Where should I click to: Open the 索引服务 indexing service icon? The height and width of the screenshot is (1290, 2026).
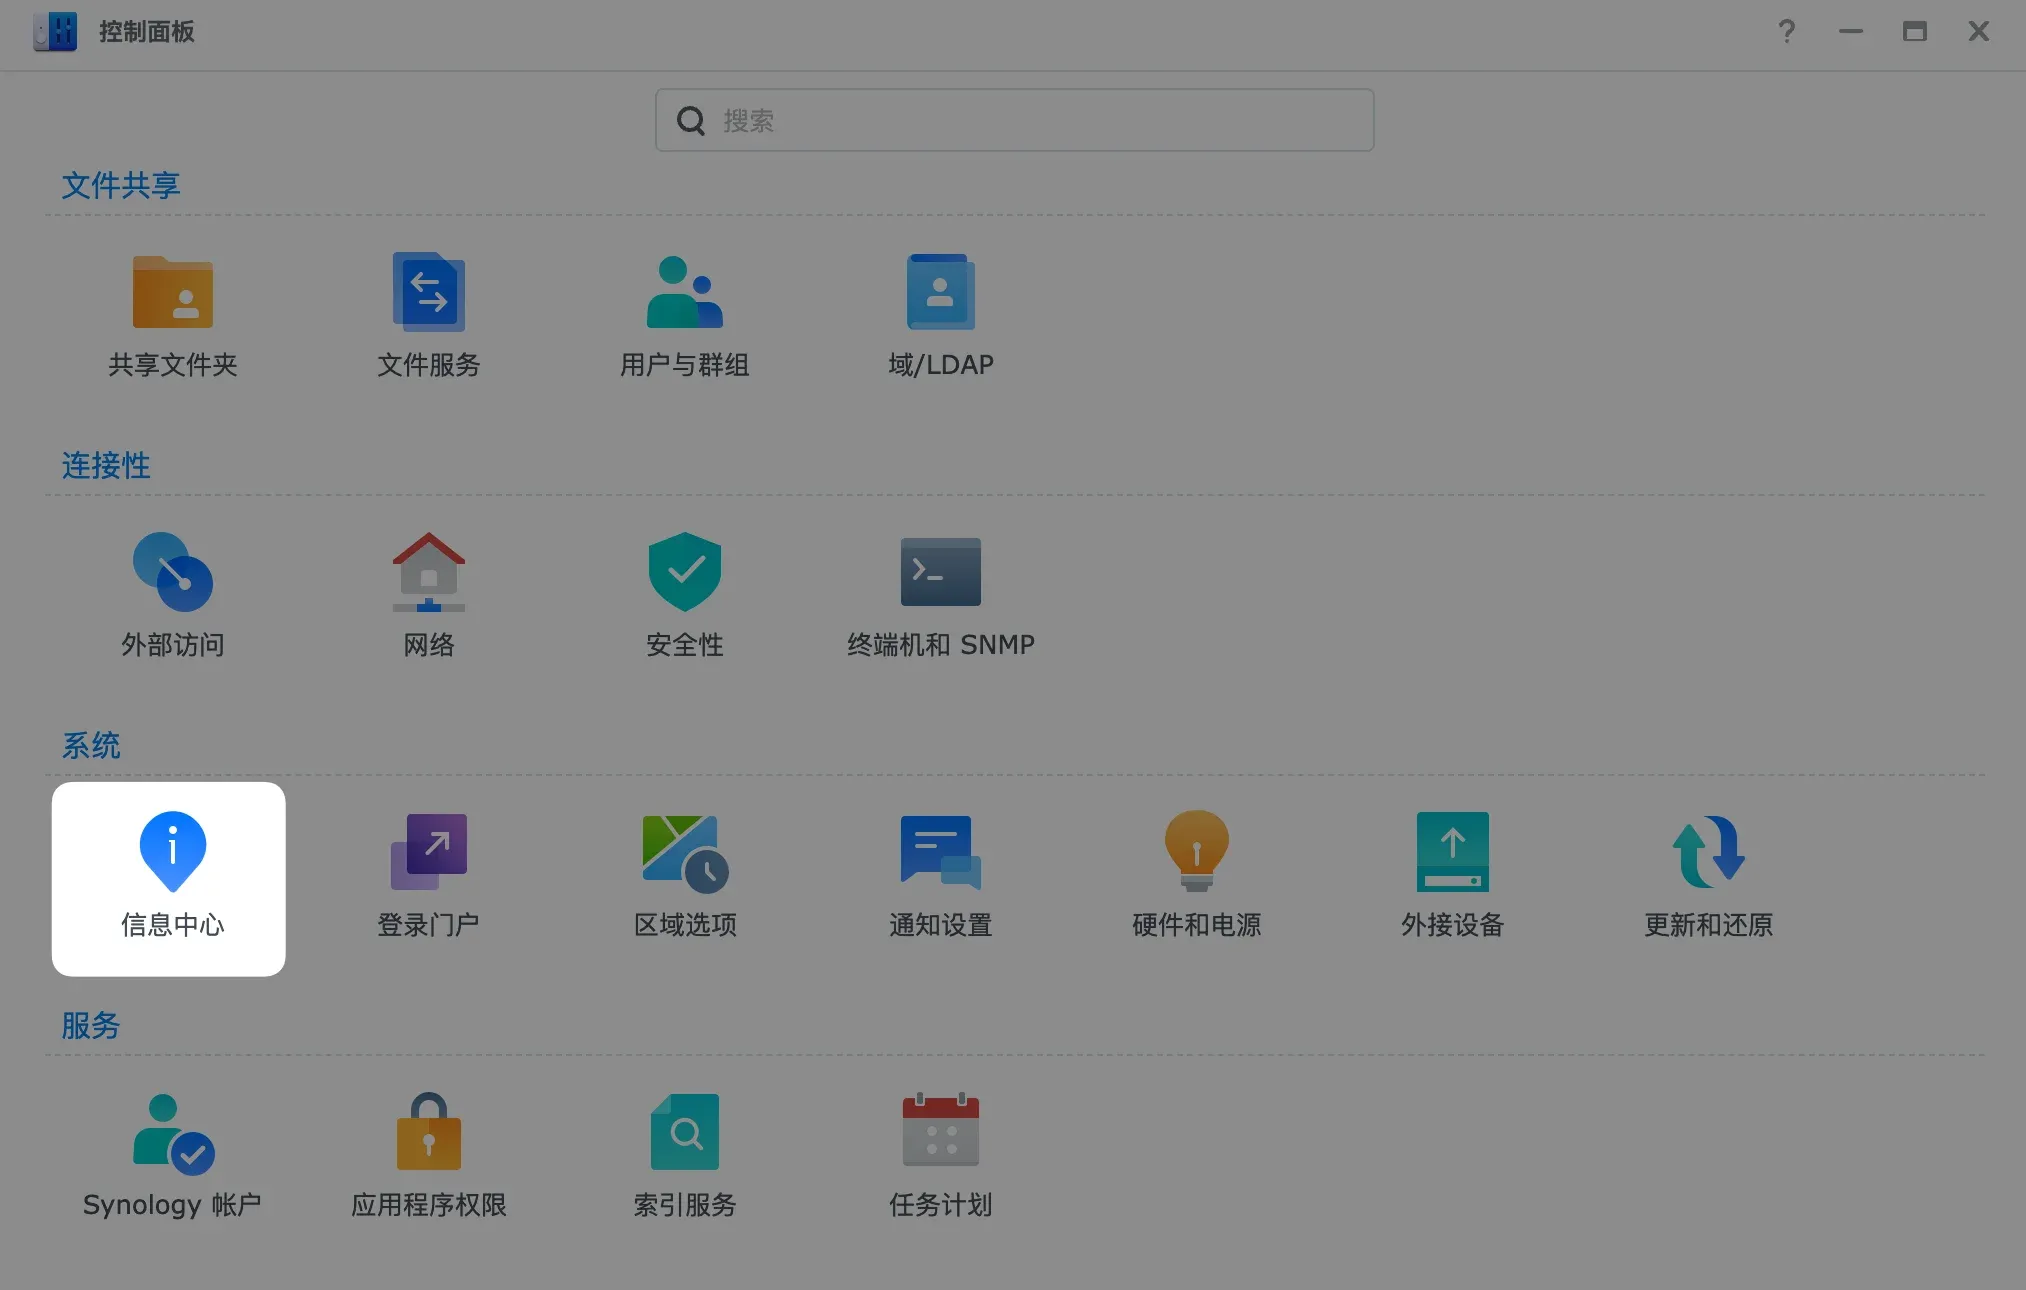(x=684, y=1132)
